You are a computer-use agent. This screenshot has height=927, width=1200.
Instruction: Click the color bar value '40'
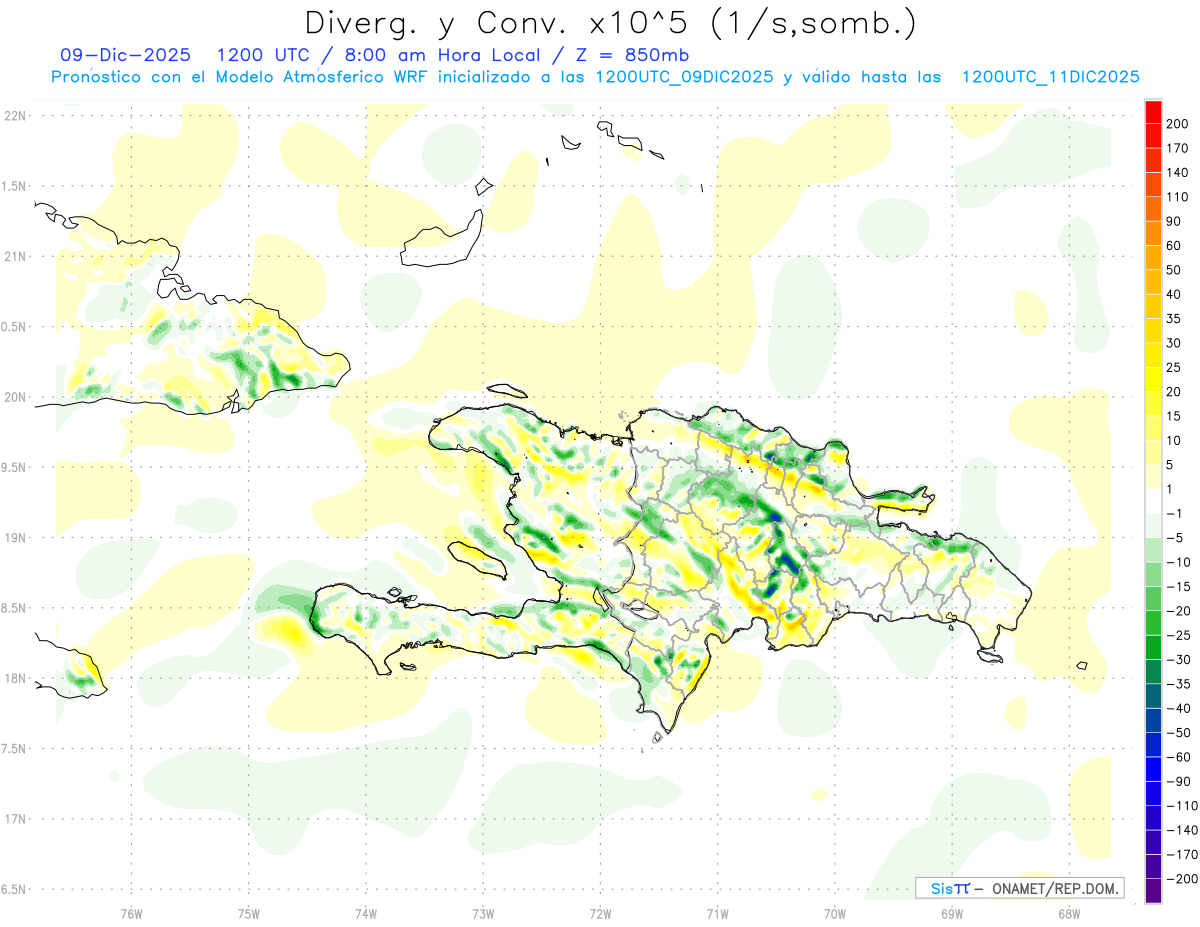coord(1176,295)
